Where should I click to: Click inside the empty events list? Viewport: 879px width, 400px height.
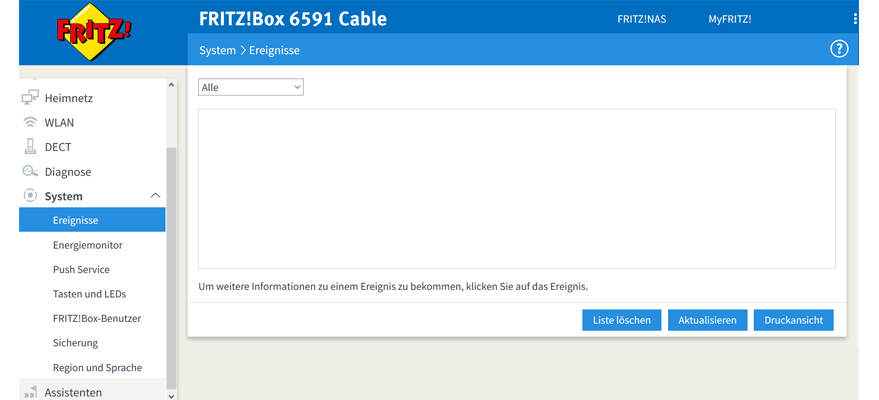click(516, 188)
